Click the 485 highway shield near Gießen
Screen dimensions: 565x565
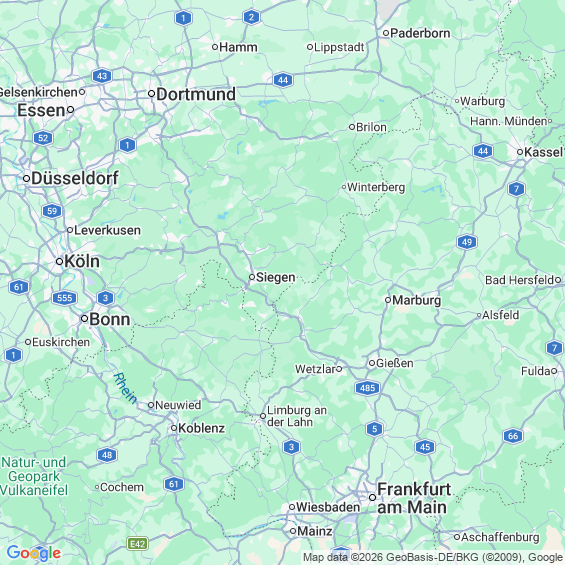click(367, 388)
